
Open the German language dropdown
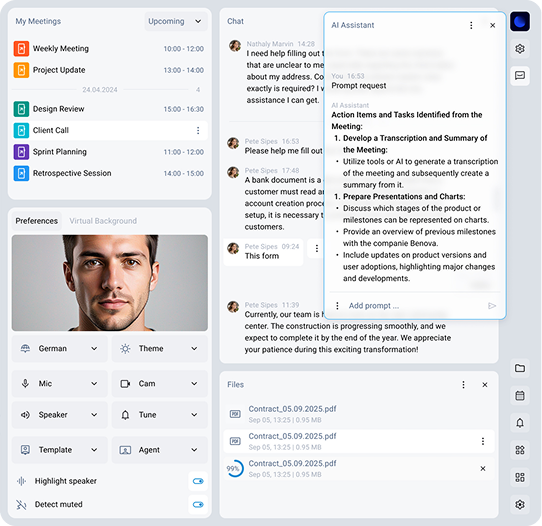(x=60, y=349)
